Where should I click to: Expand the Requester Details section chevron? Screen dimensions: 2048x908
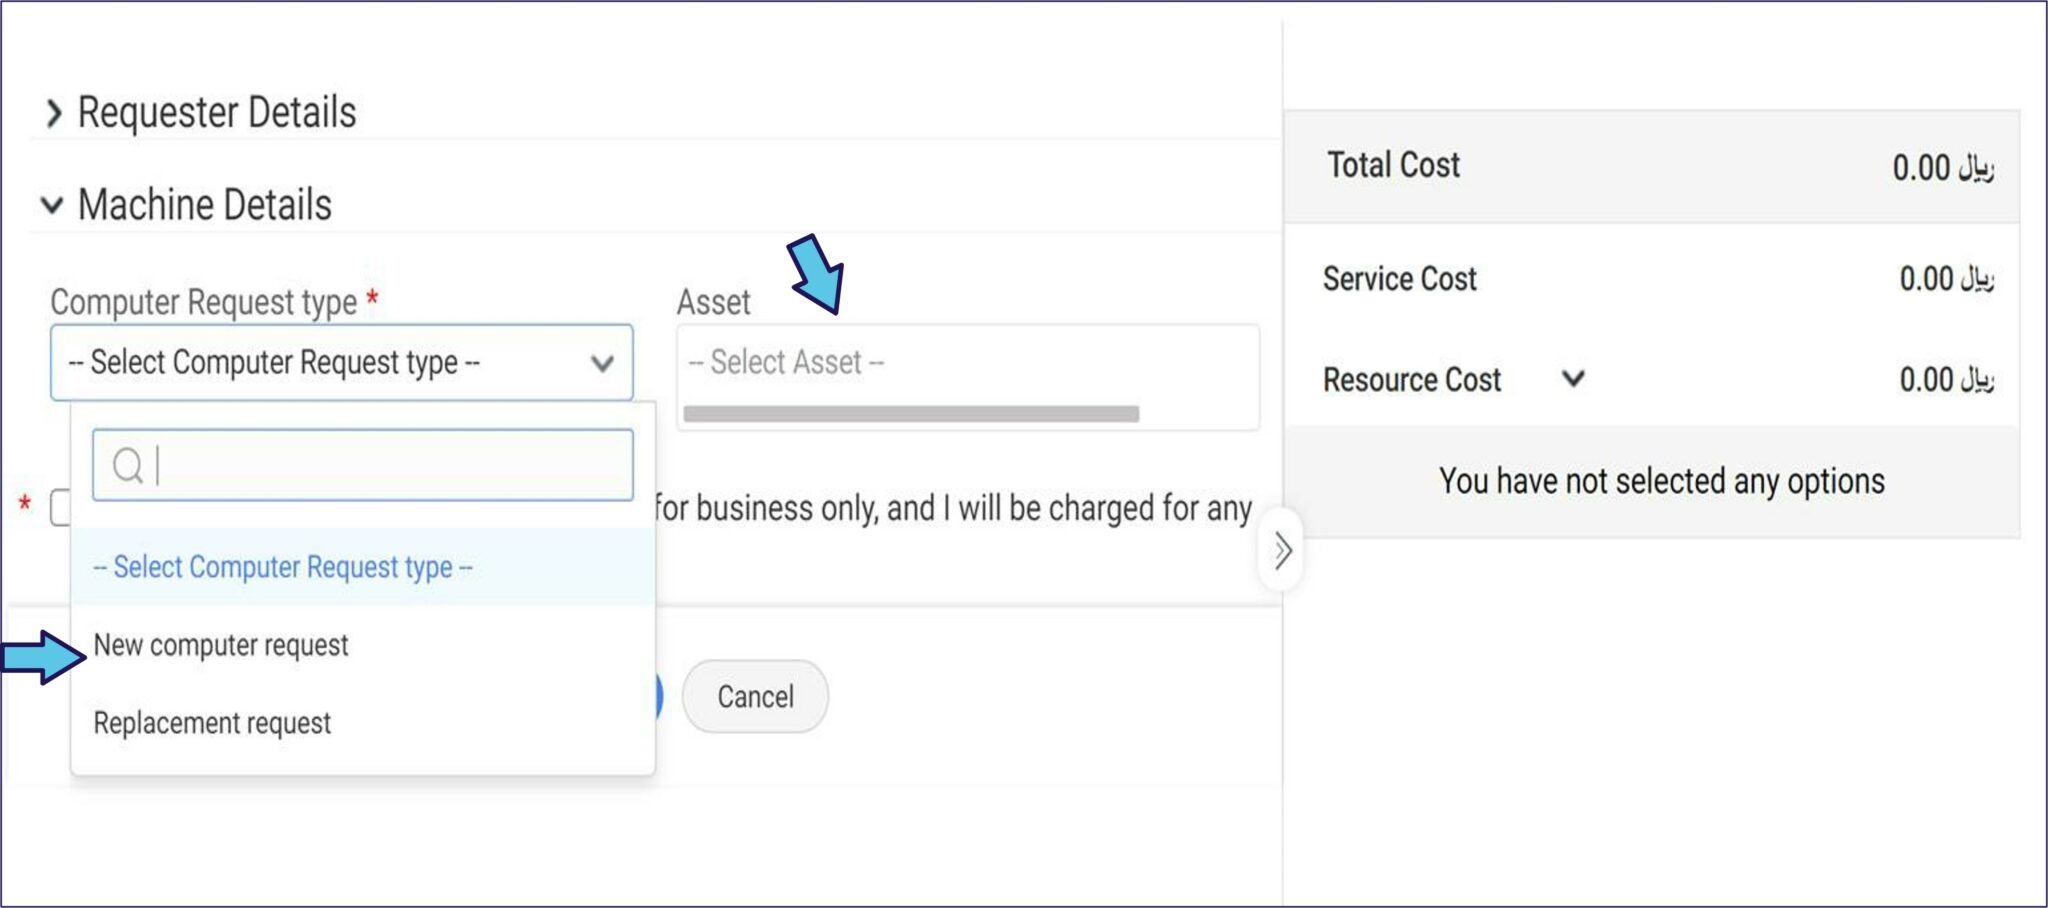54,114
